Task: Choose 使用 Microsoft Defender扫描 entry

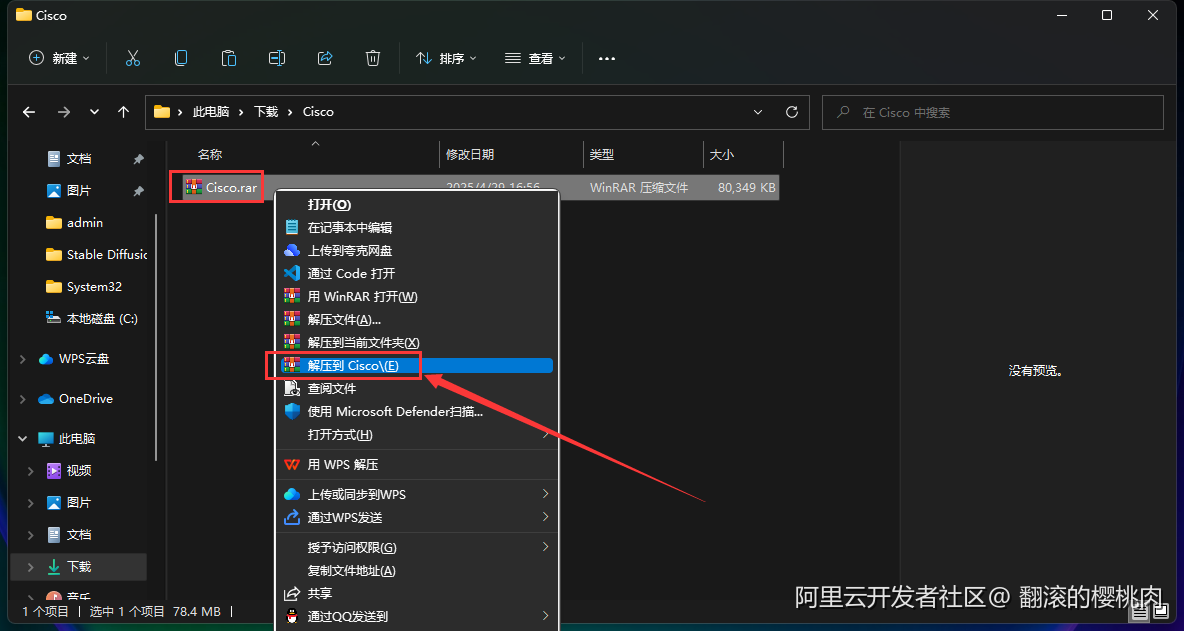Action: (417, 411)
